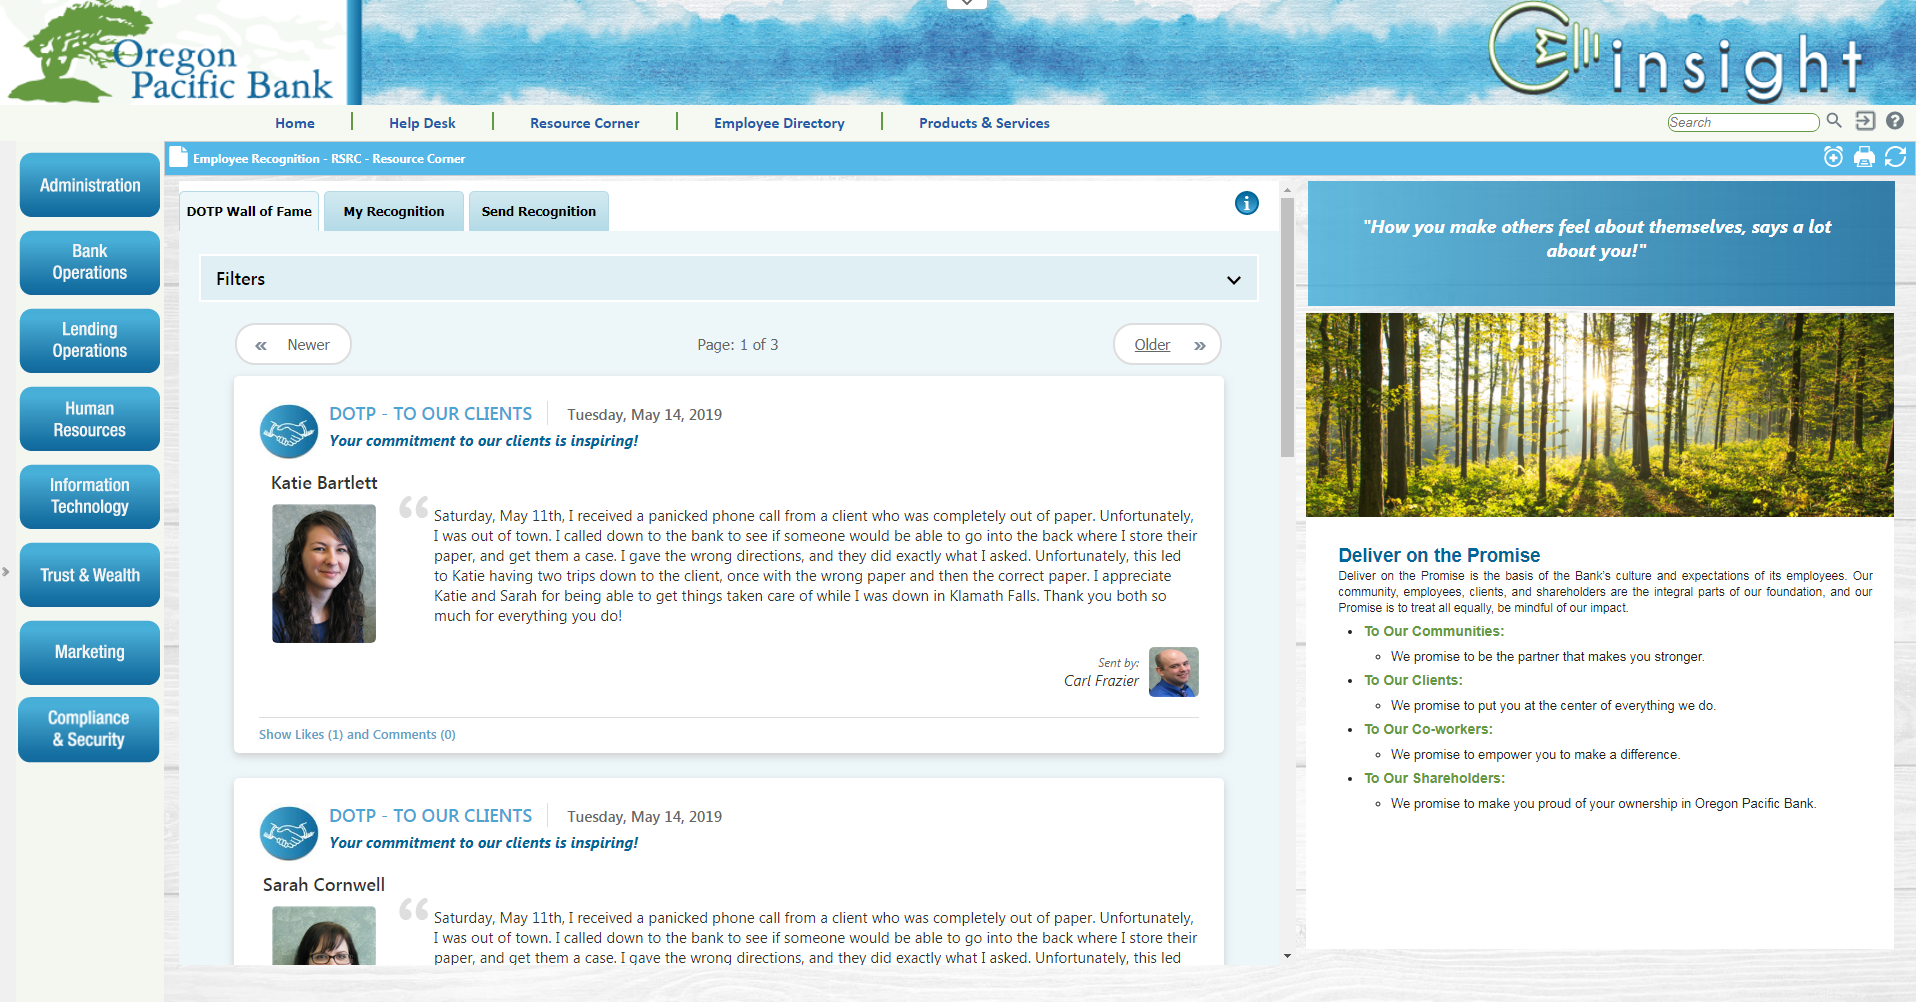Click the page document icon beside Employee Recognition

(179, 157)
